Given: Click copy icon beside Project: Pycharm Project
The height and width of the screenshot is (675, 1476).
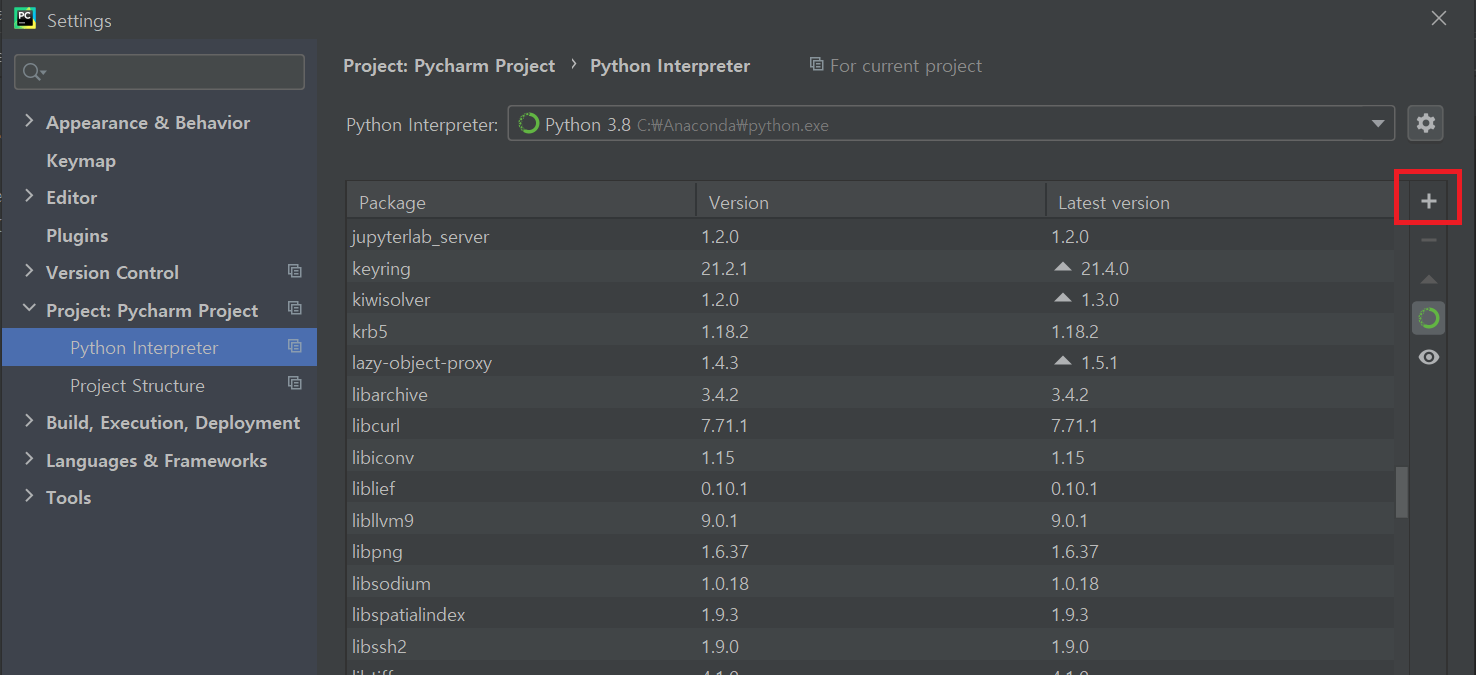Looking at the screenshot, I should (294, 309).
